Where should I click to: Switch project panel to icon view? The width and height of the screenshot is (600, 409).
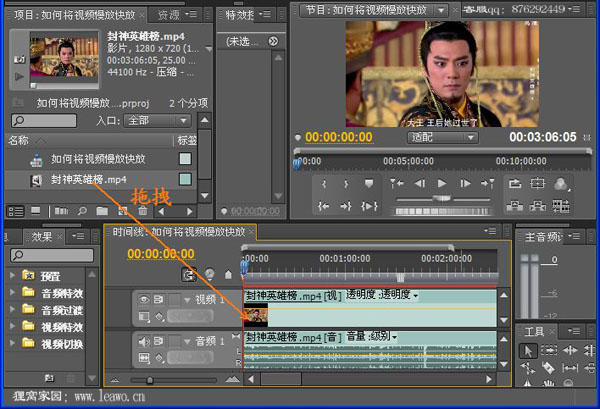click(x=36, y=211)
